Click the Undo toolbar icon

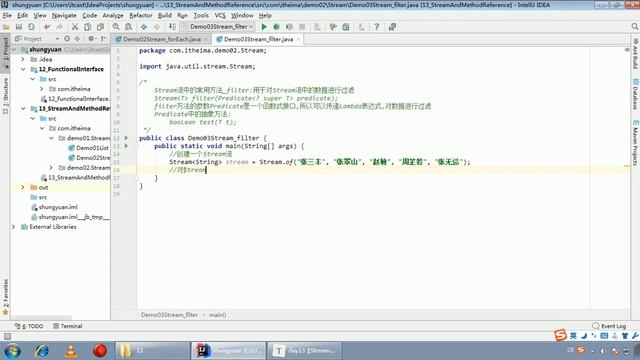(x=47, y=27)
